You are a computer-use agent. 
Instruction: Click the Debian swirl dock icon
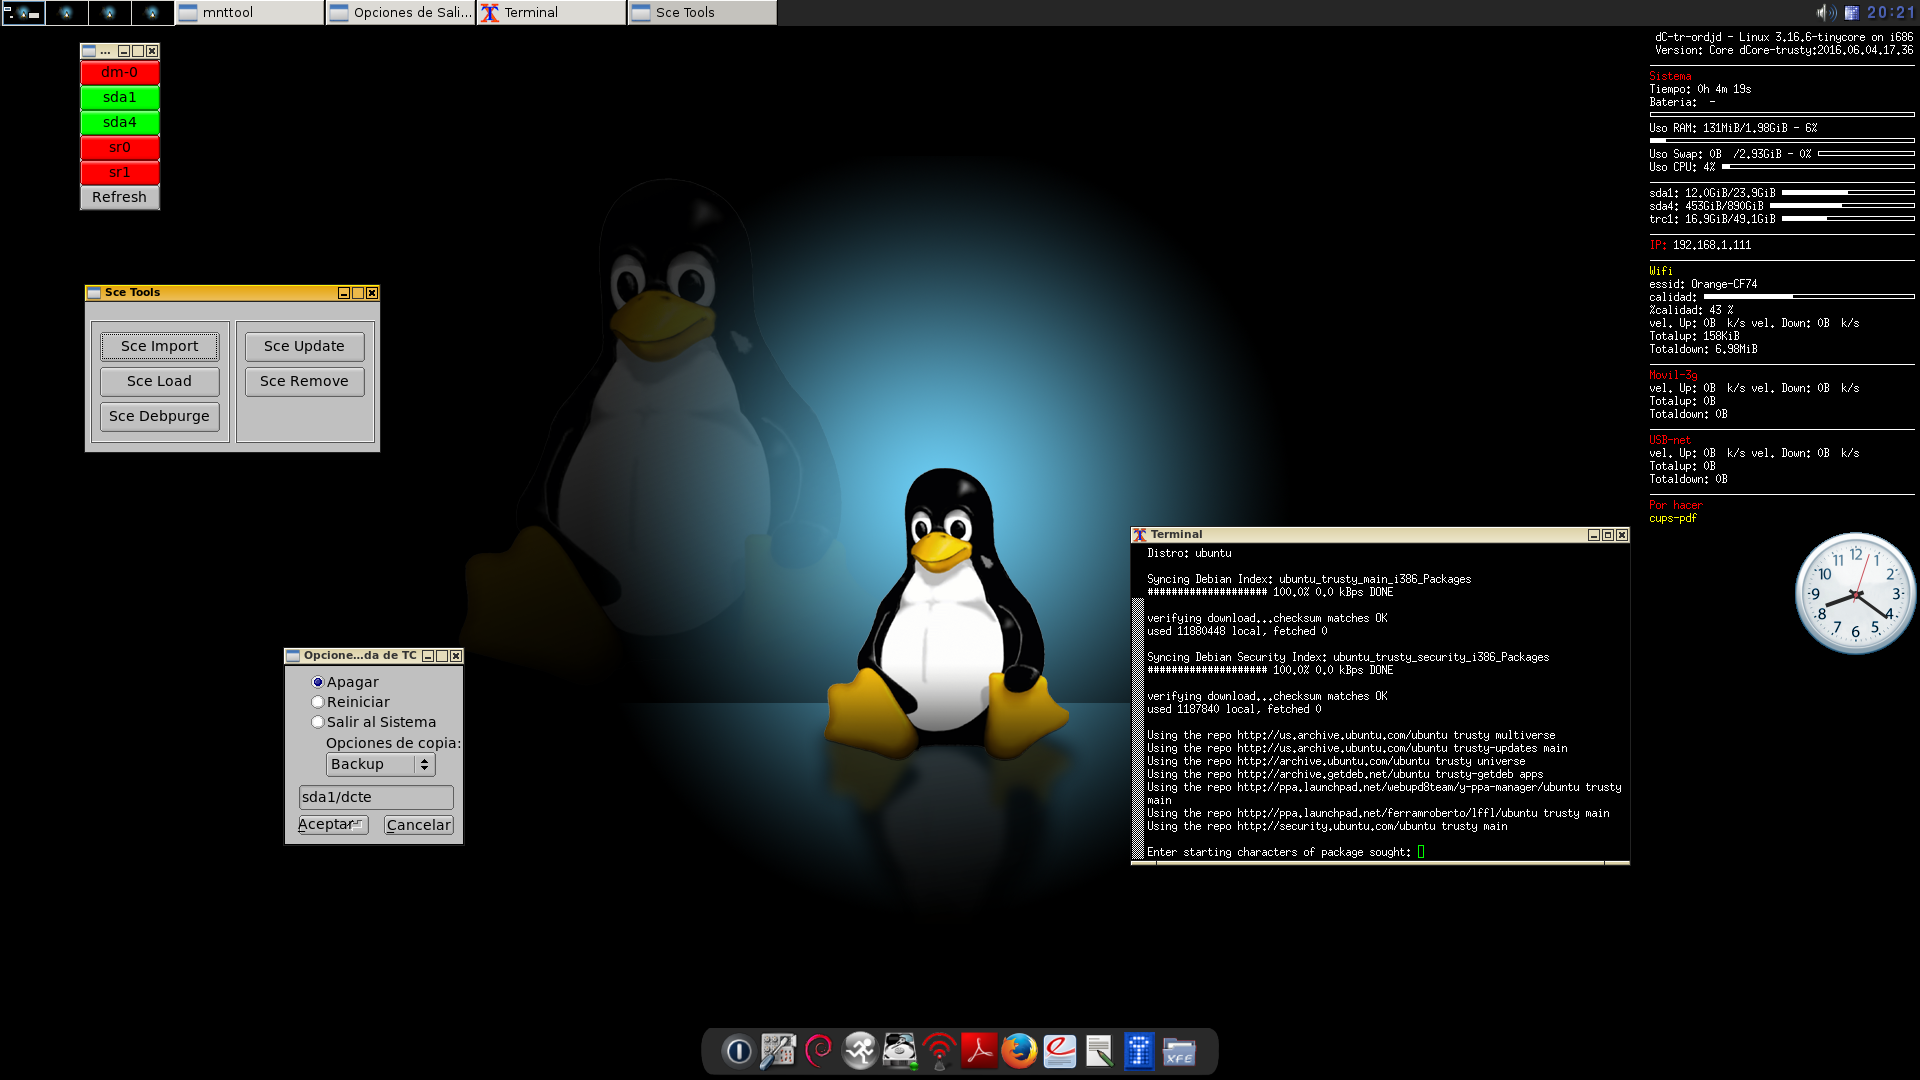819,1051
